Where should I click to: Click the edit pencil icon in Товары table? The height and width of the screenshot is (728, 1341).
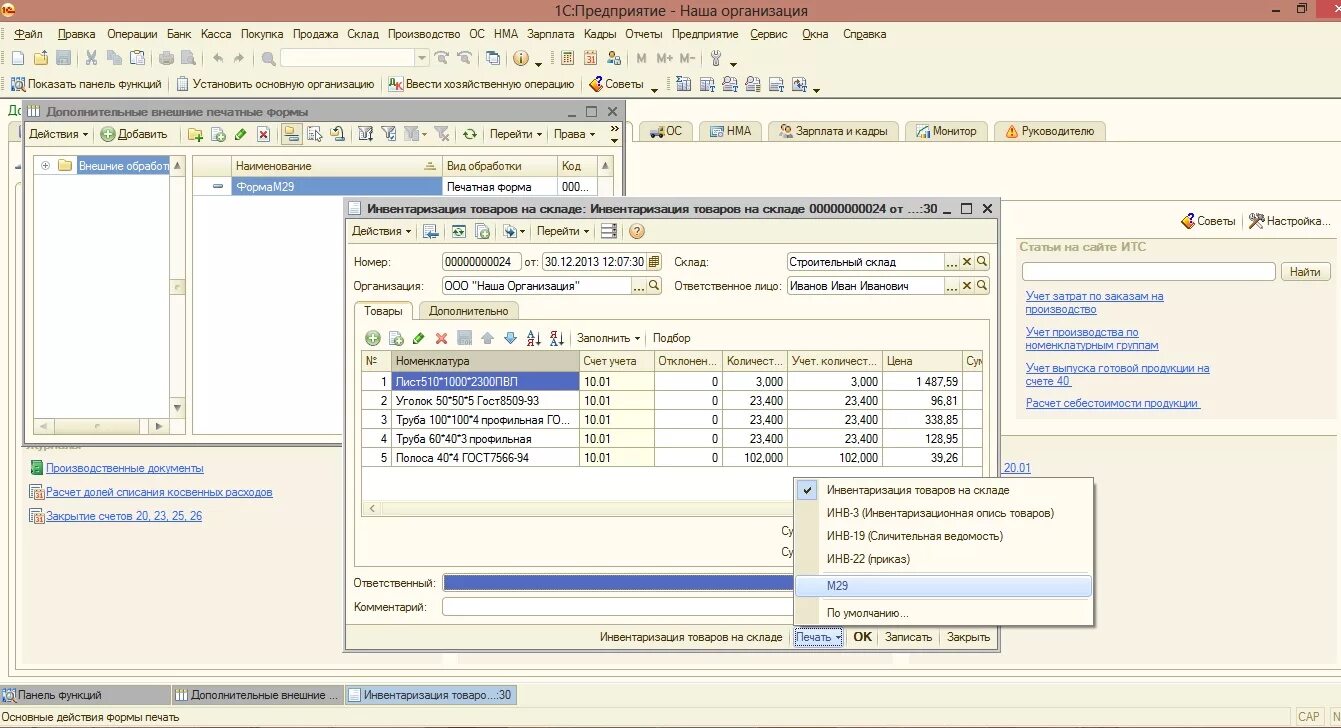[418, 338]
